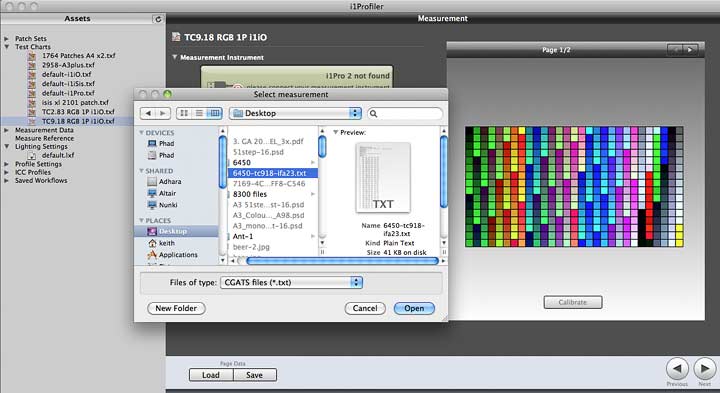Go to the Next workflow step

tap(704, 369)
